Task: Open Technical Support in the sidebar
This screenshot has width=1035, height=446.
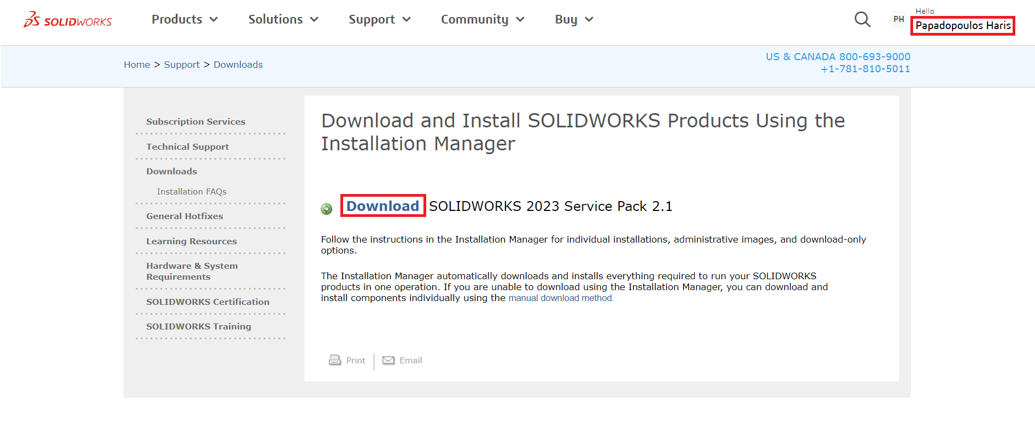Action: (188, 147)
